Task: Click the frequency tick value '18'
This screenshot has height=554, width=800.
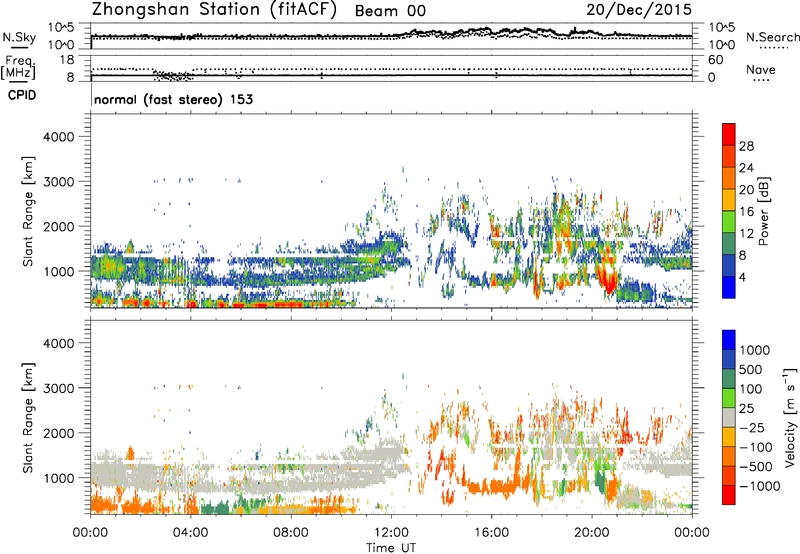Action: pos(67,60)
